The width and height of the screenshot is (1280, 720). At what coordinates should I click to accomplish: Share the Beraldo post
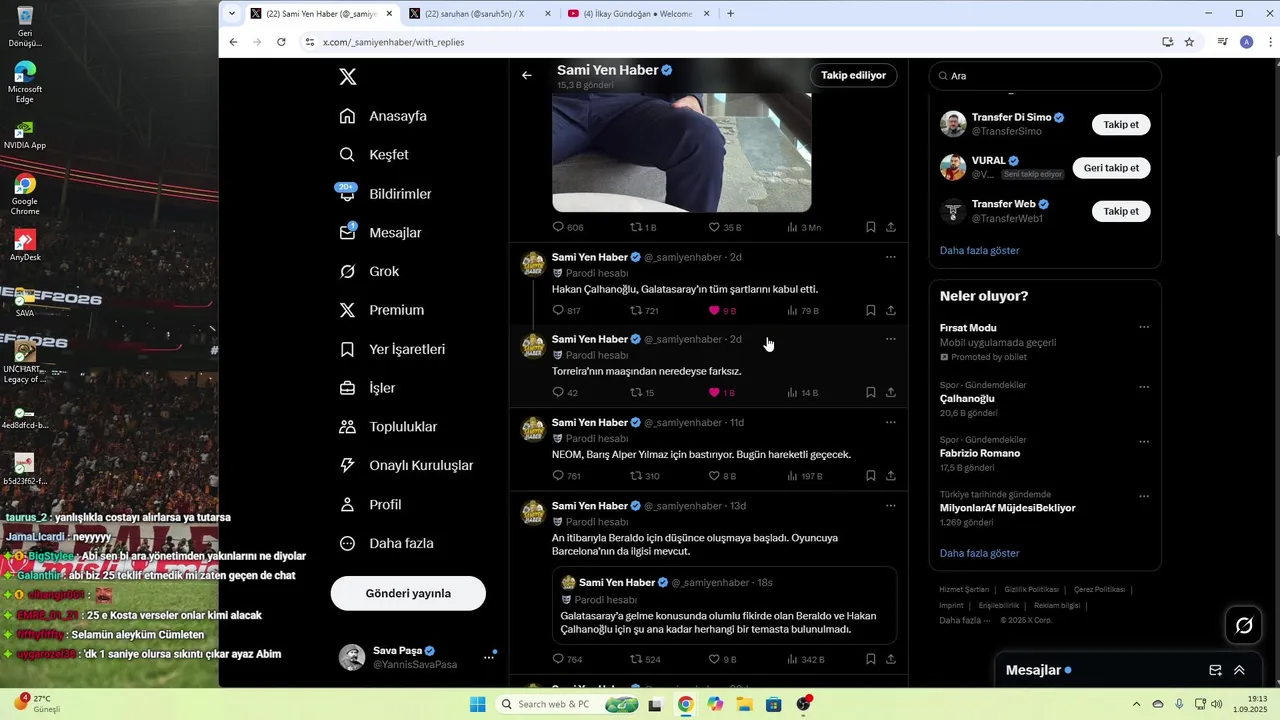pyautogui.click(x=890, y=660)
